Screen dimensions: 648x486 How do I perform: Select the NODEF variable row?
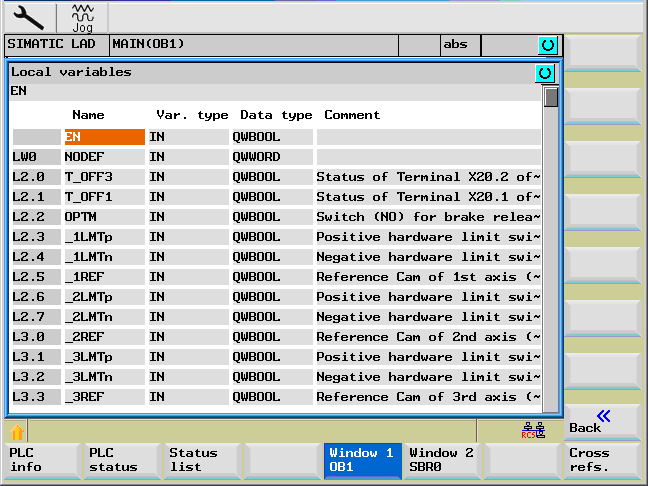pyautogui.click(x=276, y=157)
